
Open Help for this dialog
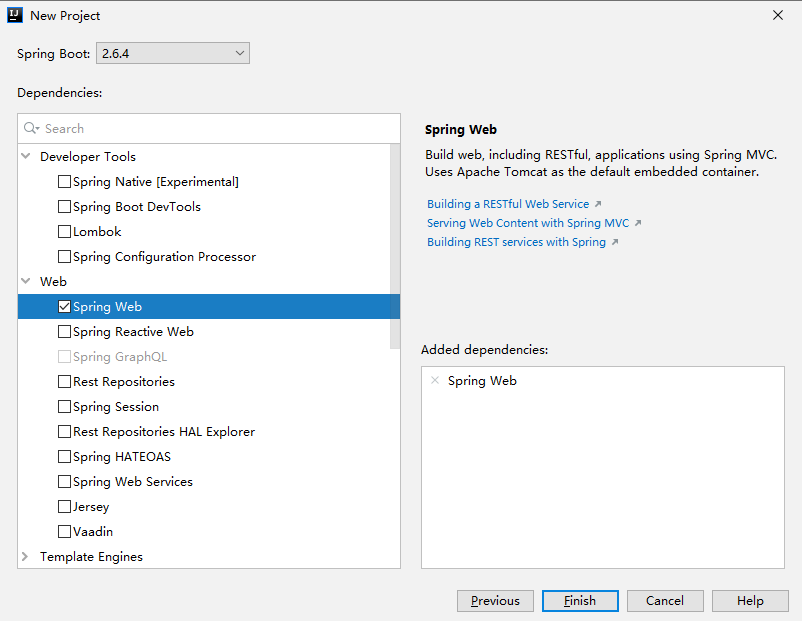750,601
